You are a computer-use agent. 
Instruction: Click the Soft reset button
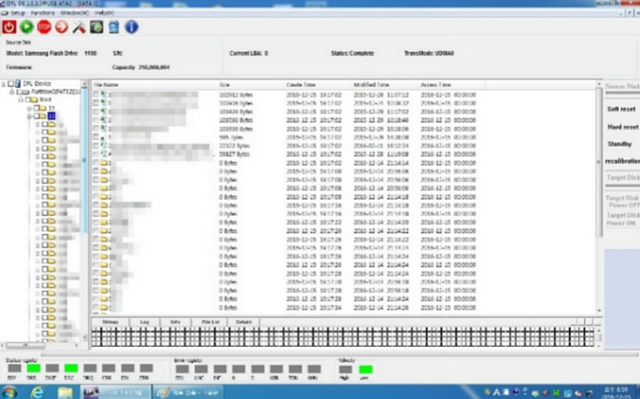click(x=621, y=109)
